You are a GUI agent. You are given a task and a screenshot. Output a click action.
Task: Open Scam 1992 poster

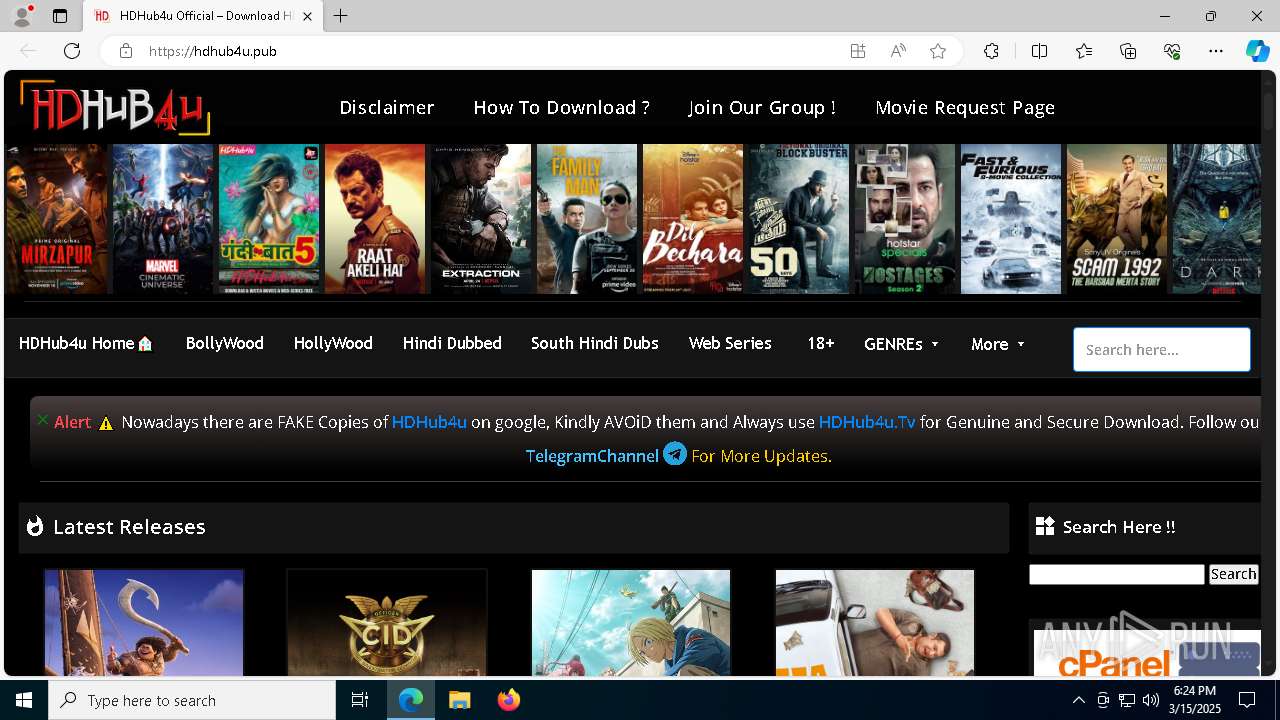pos(1117,219)
